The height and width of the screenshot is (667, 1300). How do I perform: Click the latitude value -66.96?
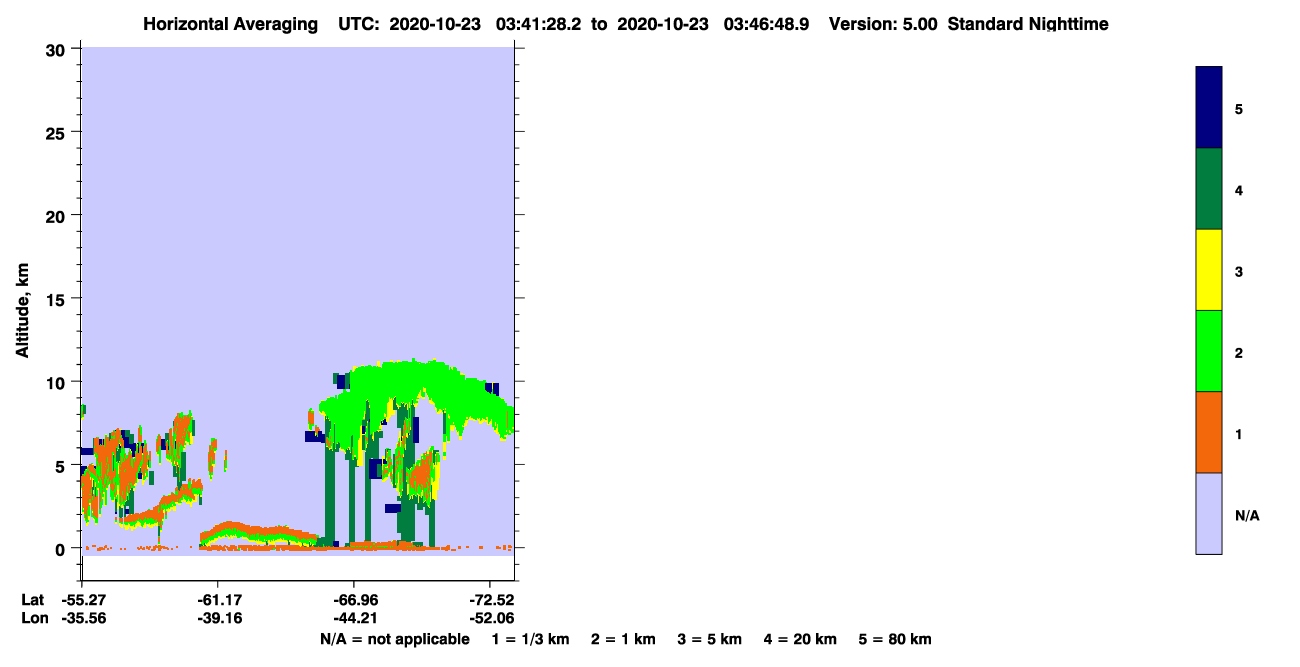coord(355,600)
